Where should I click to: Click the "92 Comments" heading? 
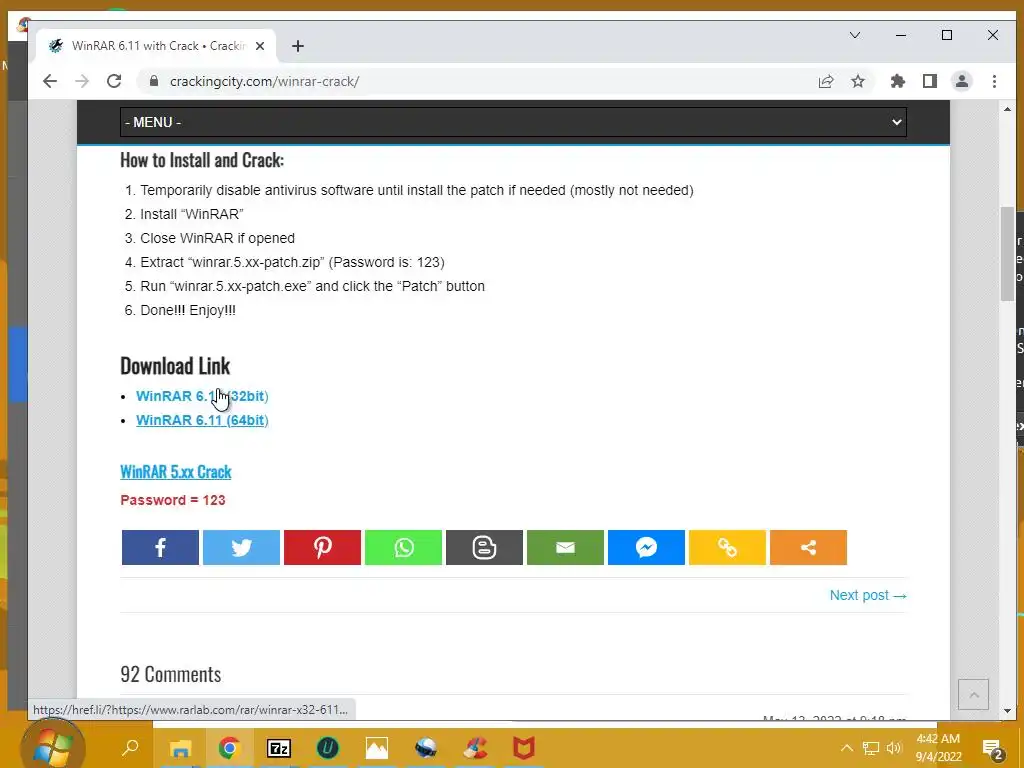pos(170,674)
